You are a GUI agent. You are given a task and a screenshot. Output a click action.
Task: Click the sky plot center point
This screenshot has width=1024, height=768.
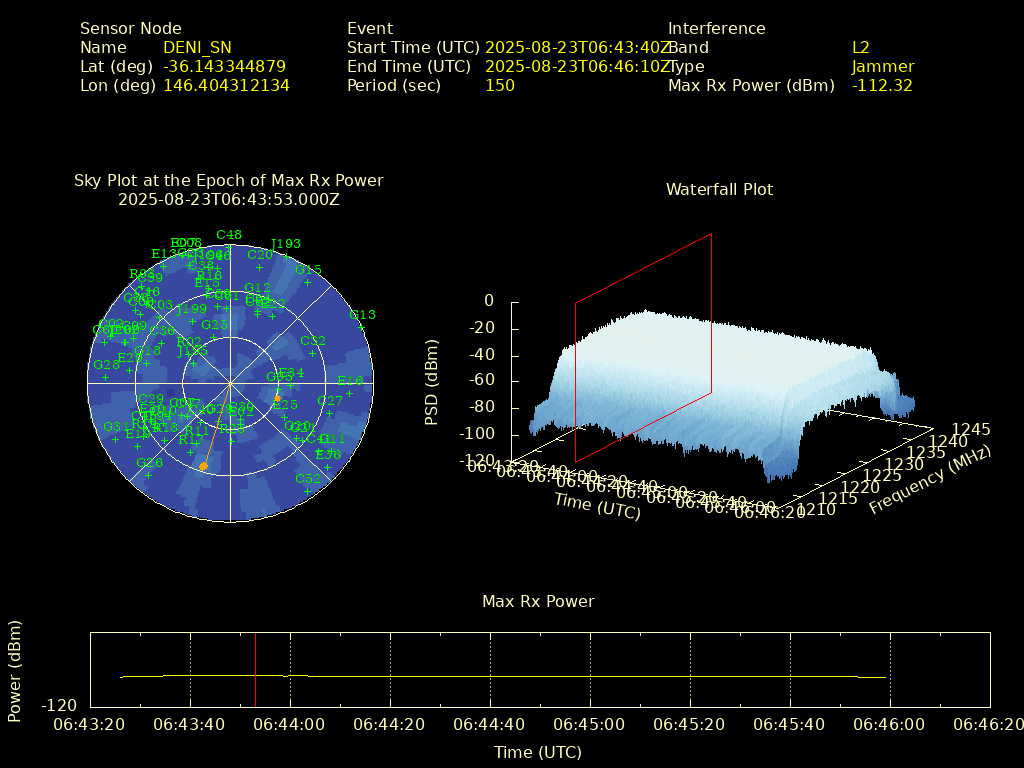pos(230,383)
